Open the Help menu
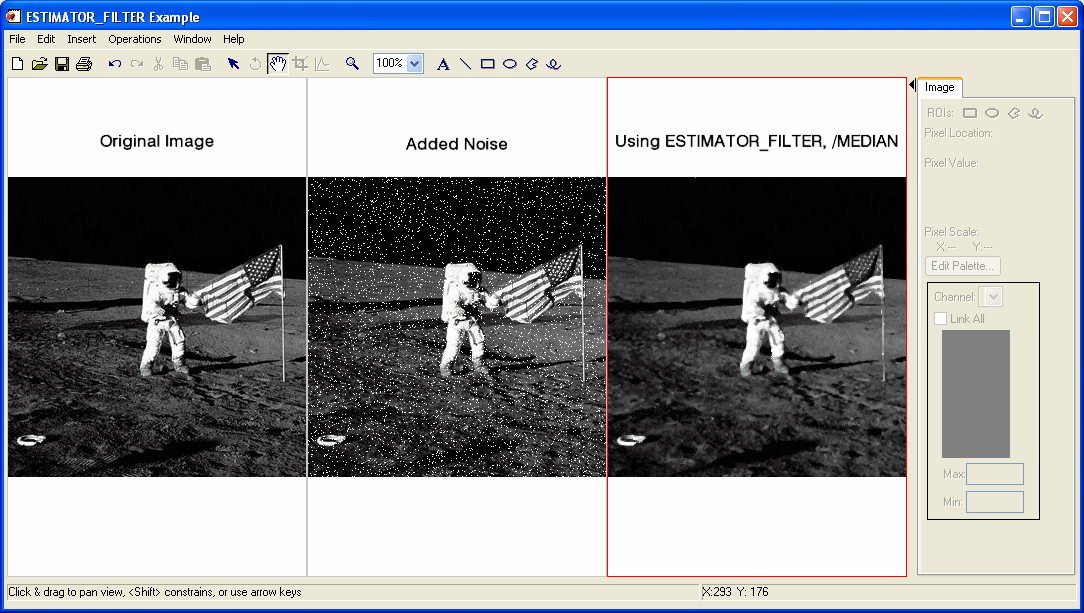 [234, 39]
